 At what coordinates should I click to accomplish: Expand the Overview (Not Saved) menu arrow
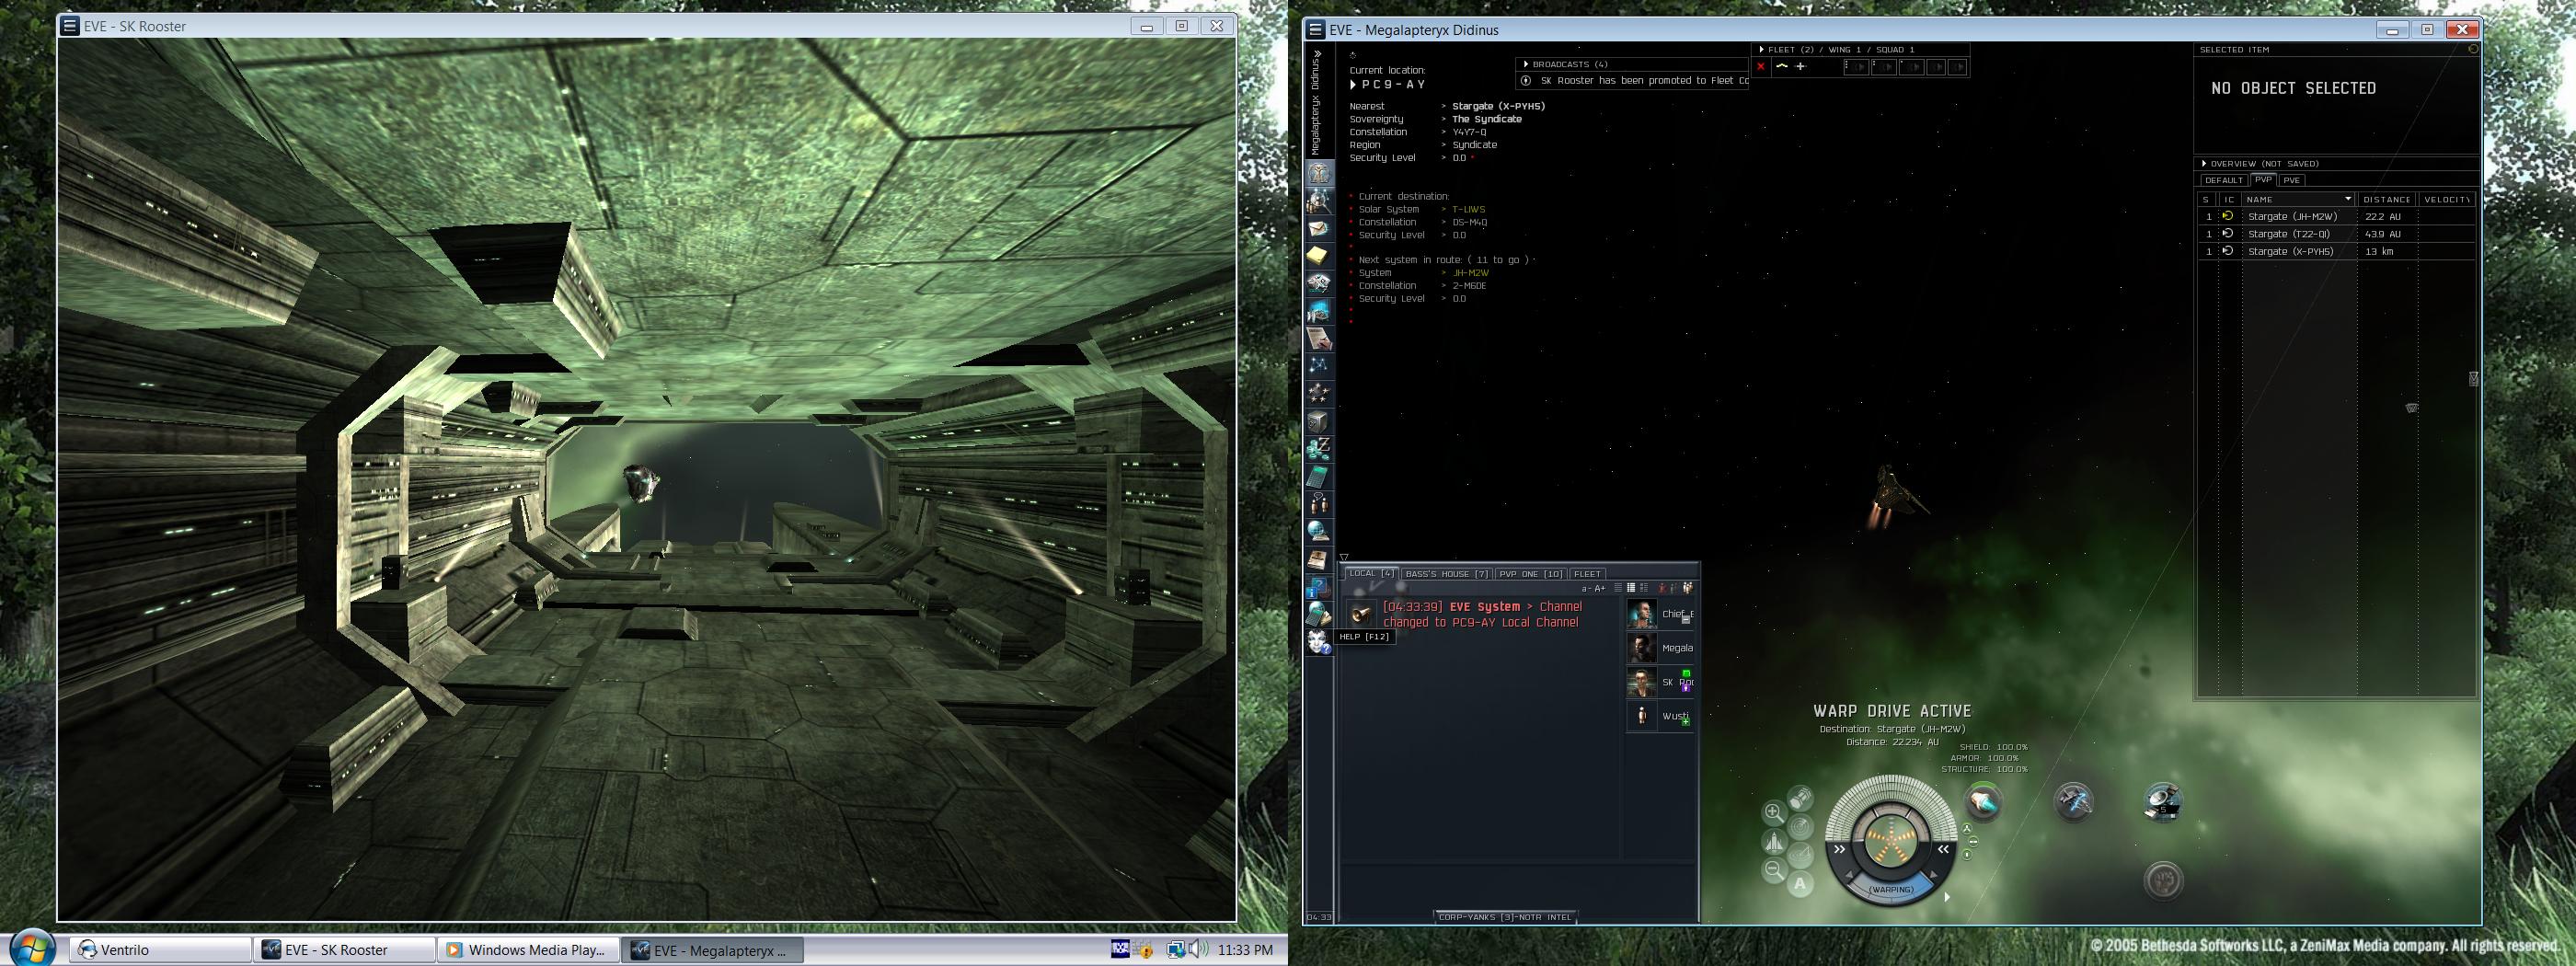(2203, 163)
